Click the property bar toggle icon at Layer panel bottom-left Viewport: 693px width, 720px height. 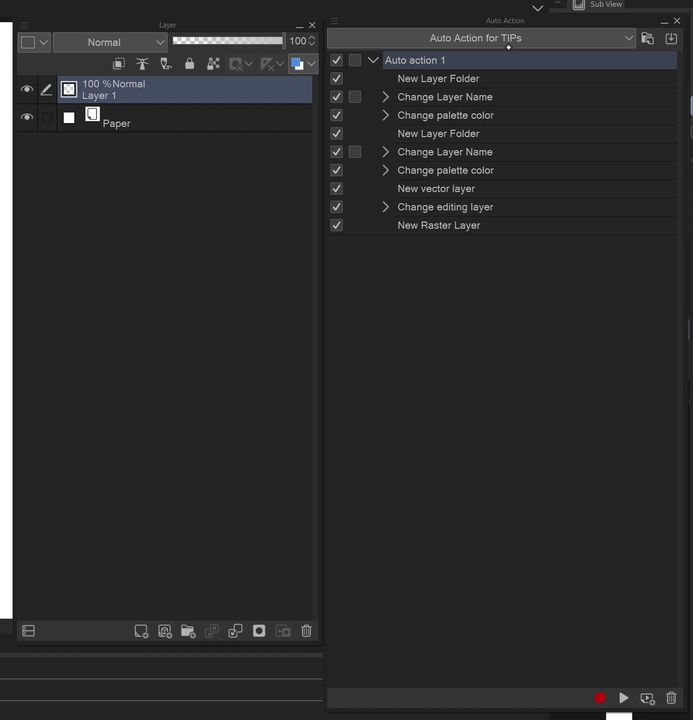coord(28,631)
